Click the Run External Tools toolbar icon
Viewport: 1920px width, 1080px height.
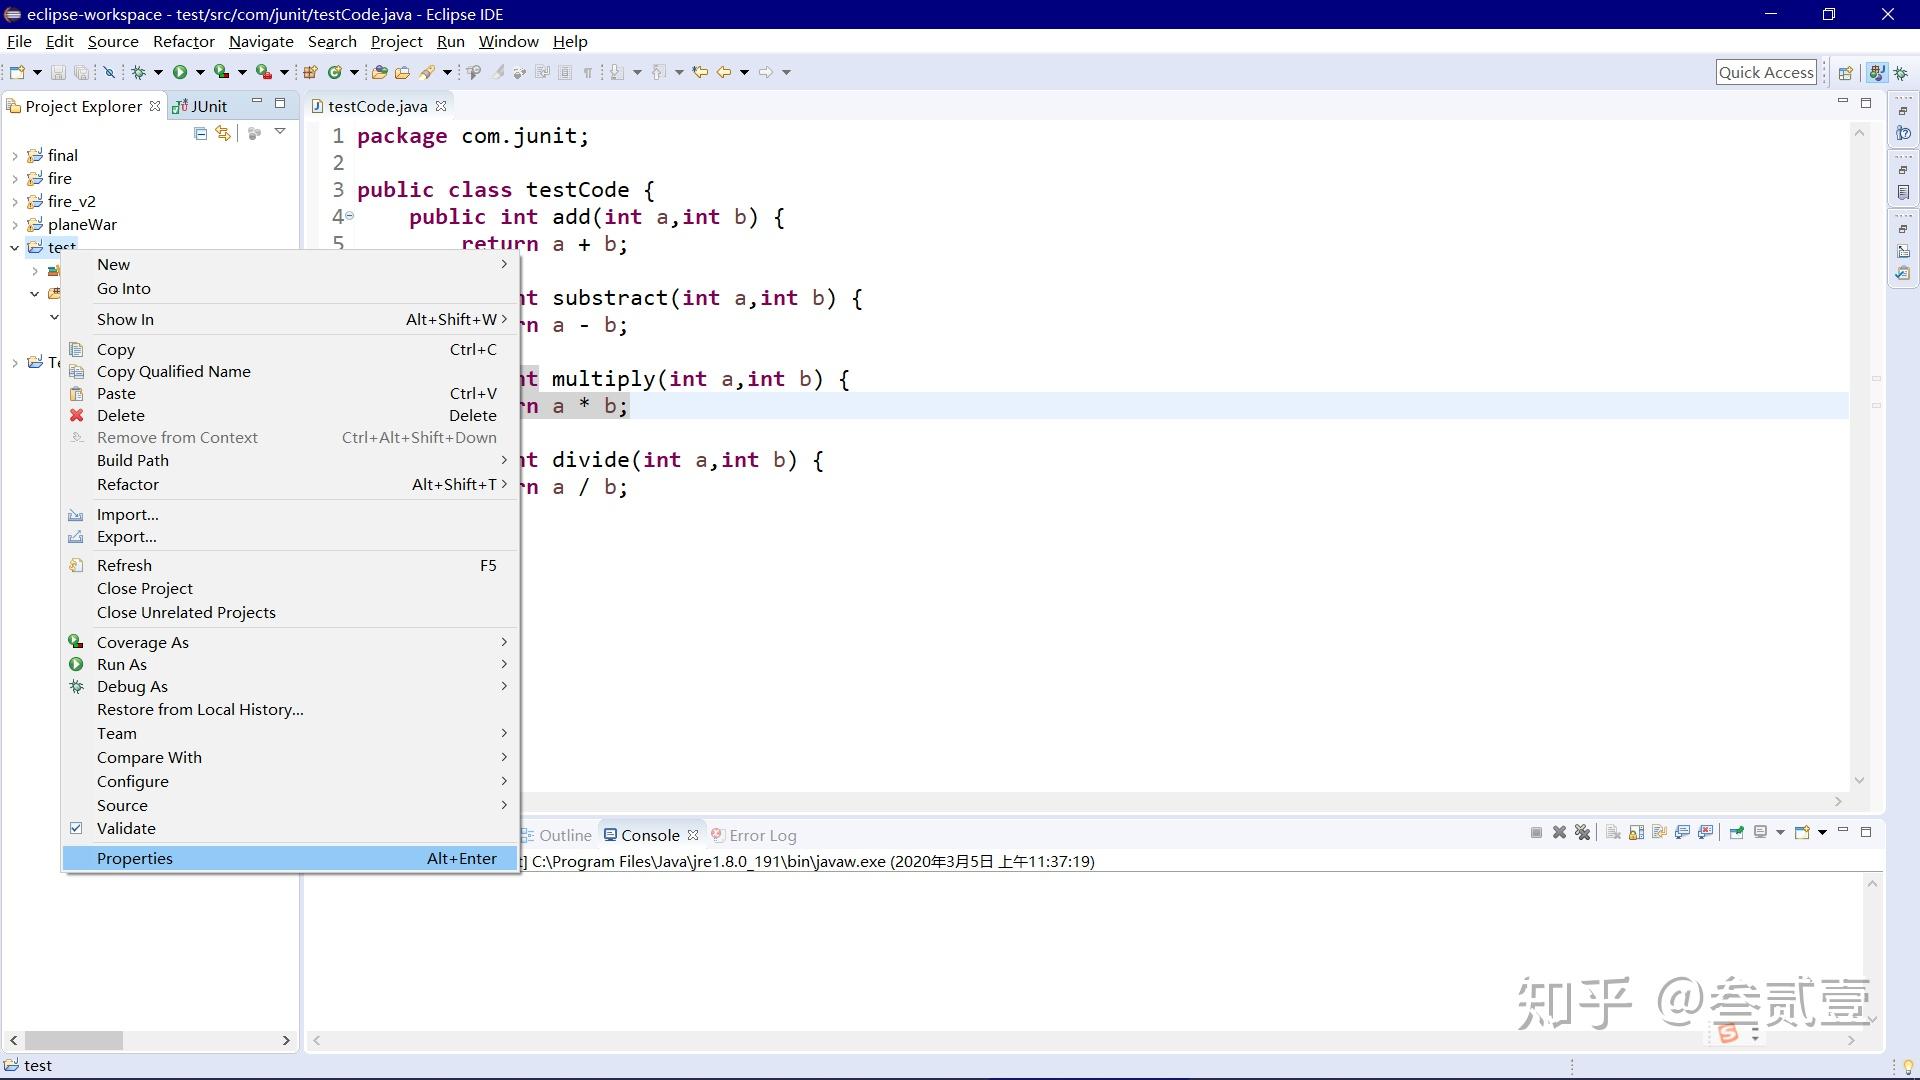(x=264, y=72)
